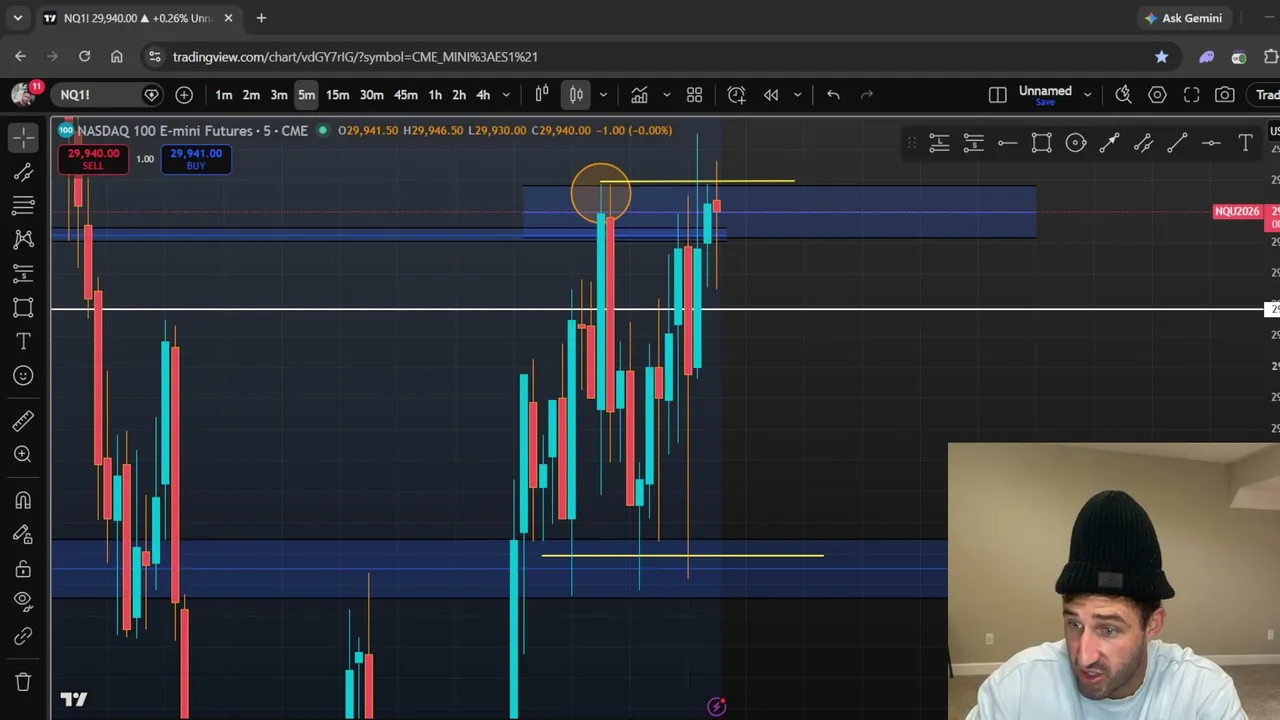
Task: Expand the Unnamed layout dropdown arrow
Action: [x=1087, y=95]
